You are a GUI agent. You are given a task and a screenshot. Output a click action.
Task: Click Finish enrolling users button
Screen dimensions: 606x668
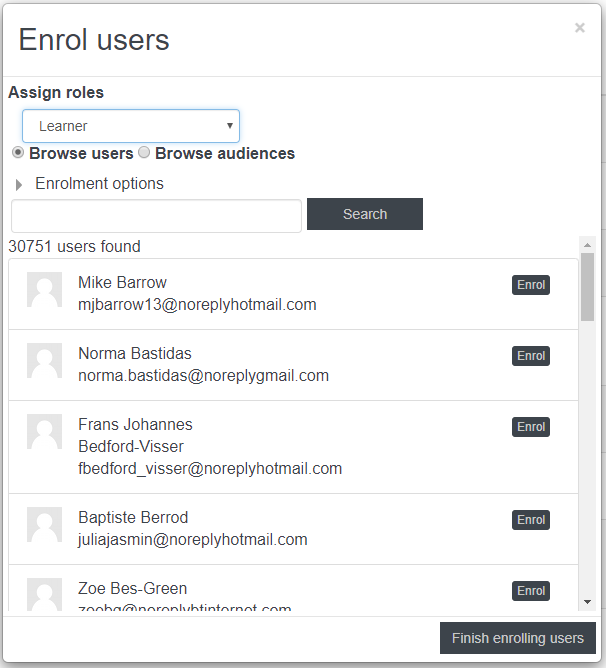[517, 638]
